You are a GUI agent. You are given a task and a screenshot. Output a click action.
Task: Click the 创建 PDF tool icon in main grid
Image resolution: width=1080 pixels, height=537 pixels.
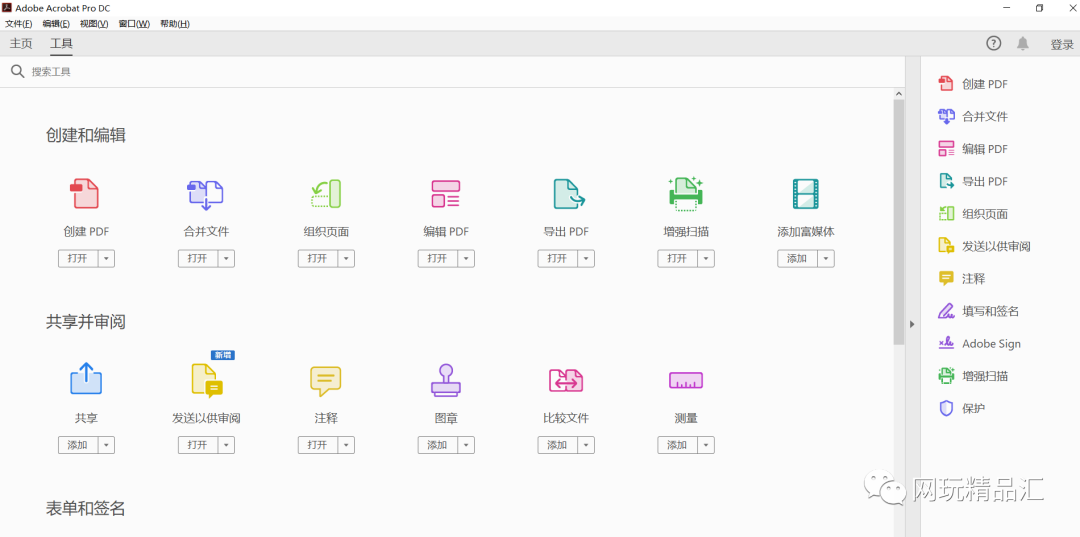point(85,193)
